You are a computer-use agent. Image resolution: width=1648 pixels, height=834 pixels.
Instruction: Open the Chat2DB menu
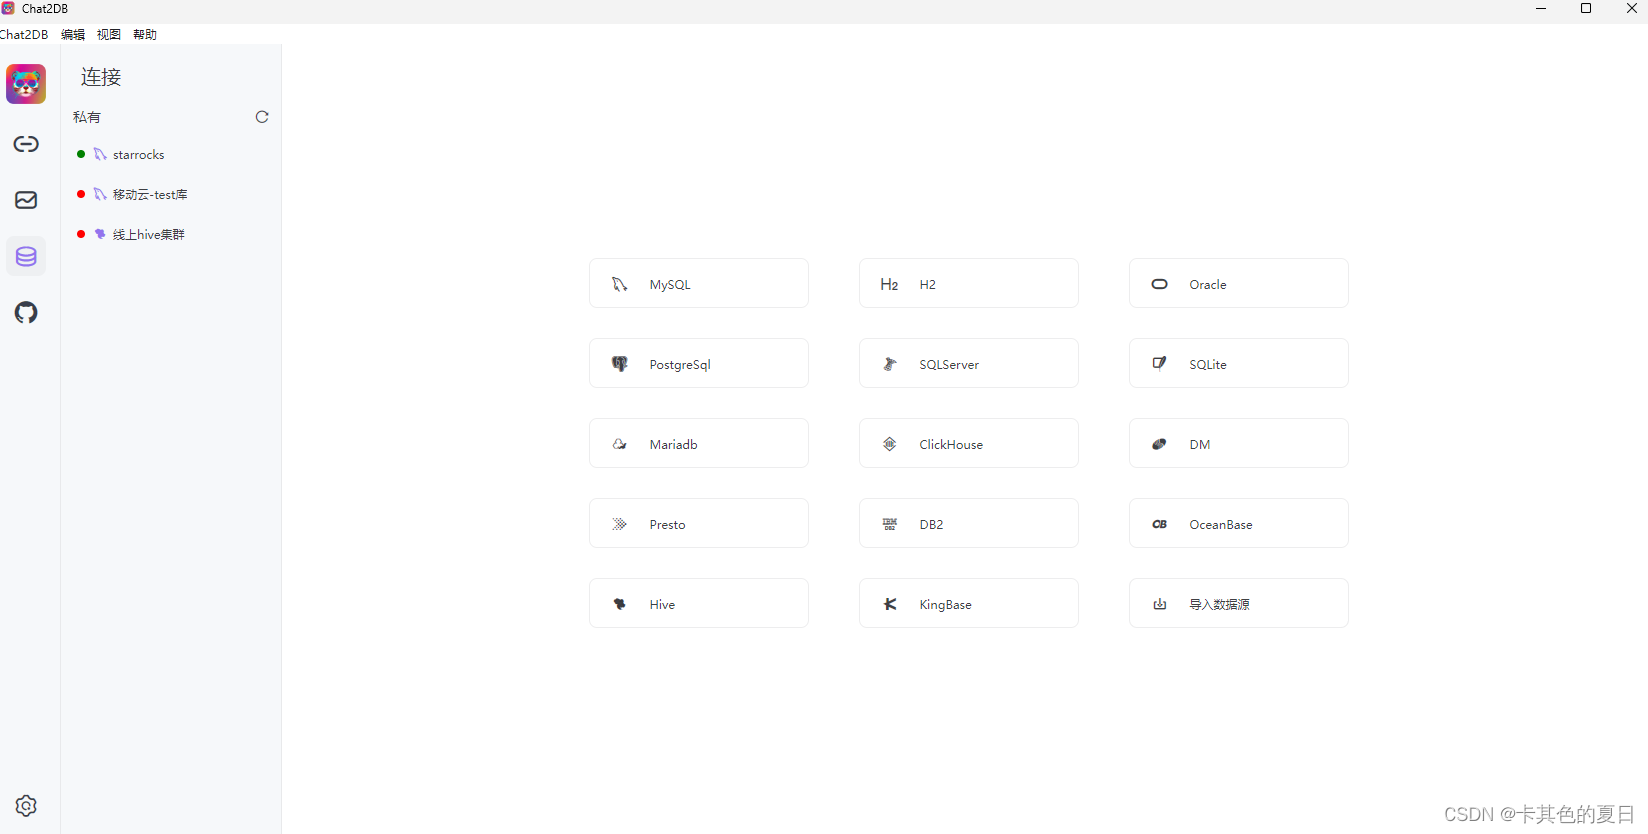point(24,34)
